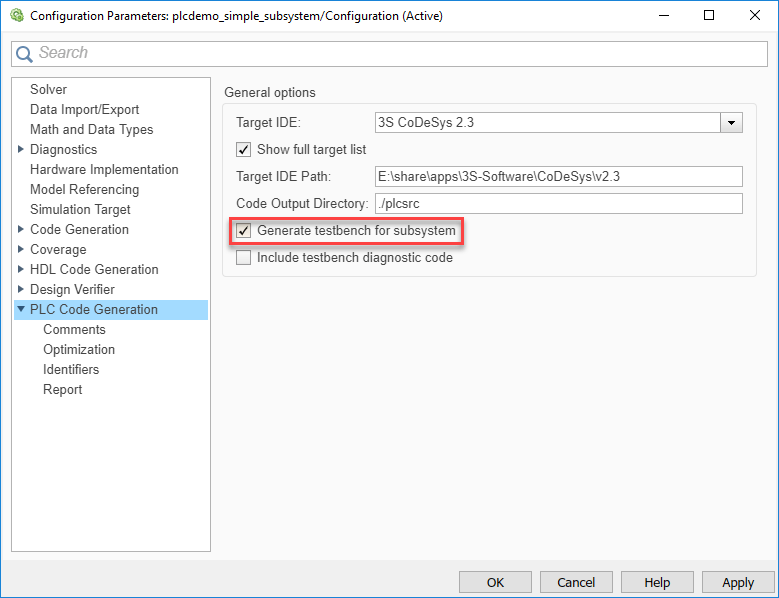The width and height of the screenshot is (779, 598).
Task: Click the search magnifier icon
Action: 24,54
